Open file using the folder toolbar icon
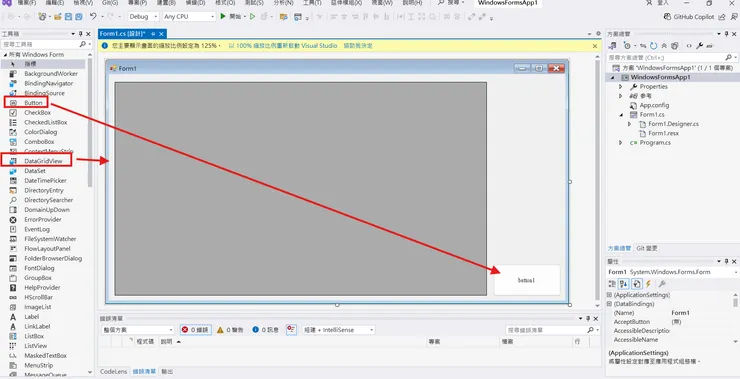Viewport: 740px width, 379px height. pyautogui.click(x=58, y=17)
